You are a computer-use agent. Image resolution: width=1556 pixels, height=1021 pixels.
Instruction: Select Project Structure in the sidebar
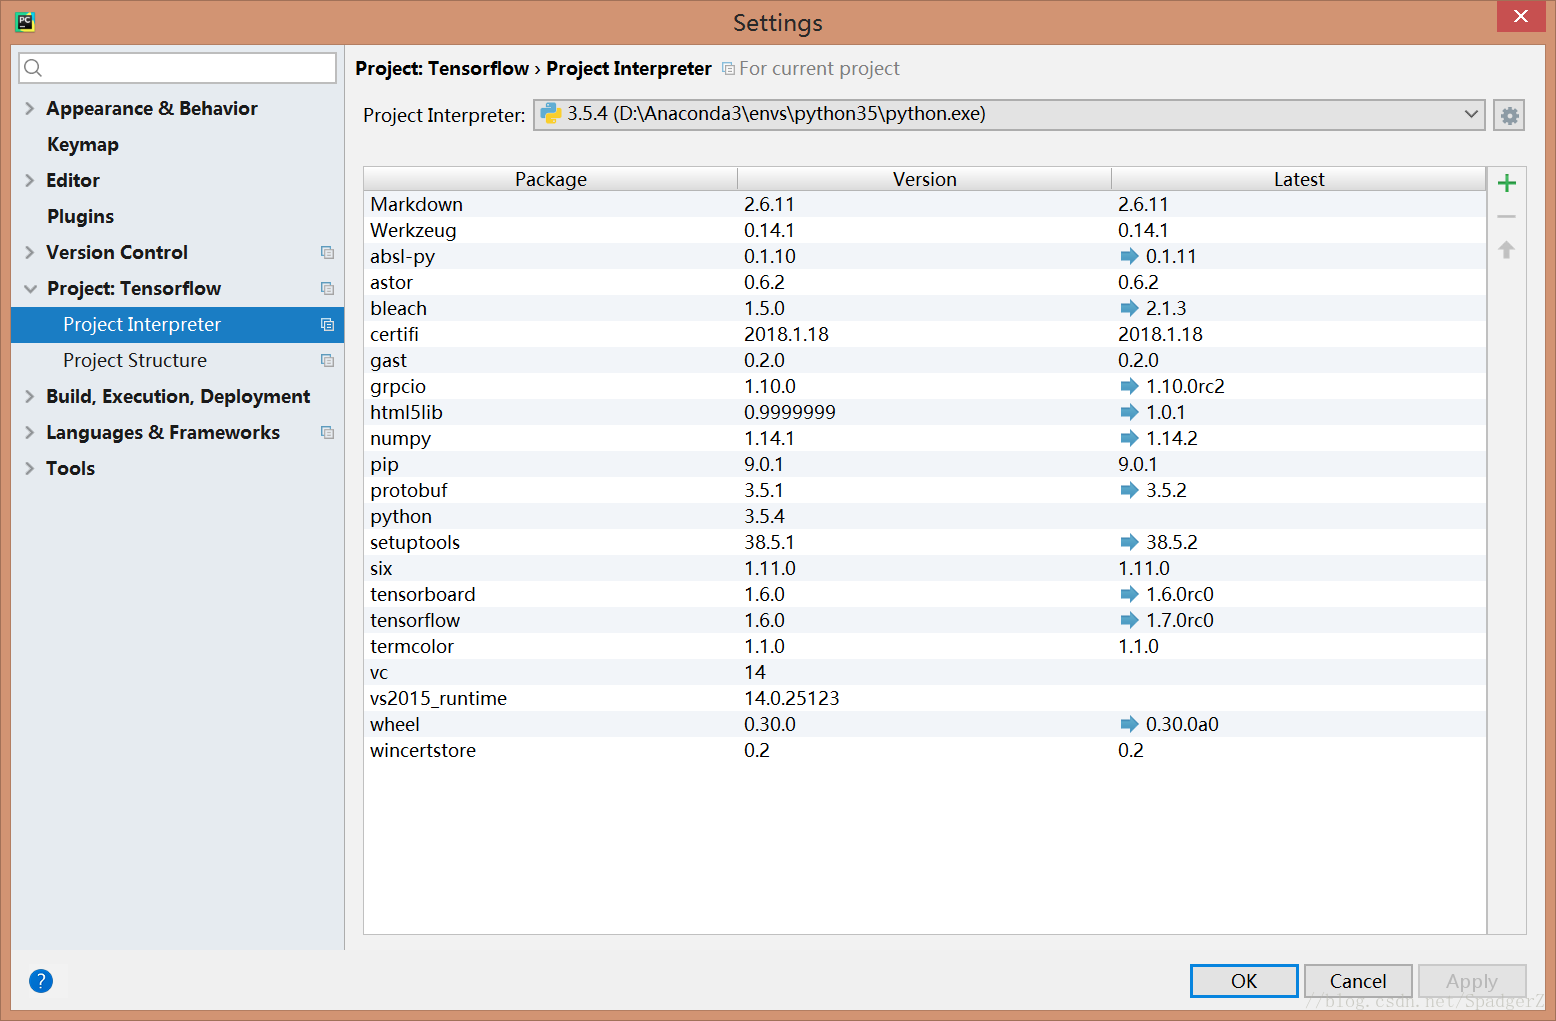click(135, 360)
